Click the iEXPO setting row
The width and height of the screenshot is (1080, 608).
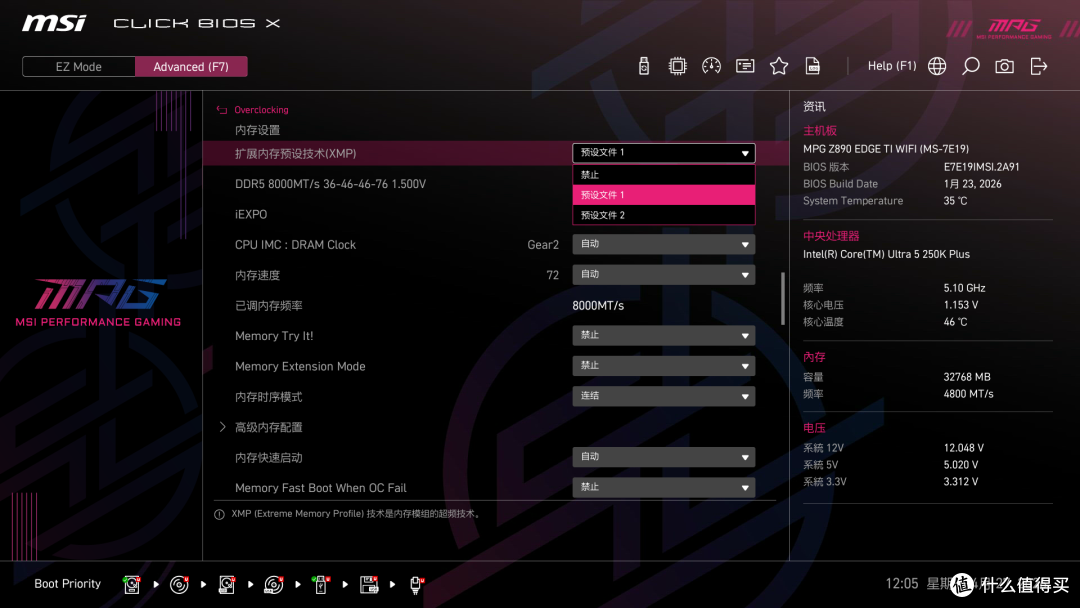pos(251,214)
